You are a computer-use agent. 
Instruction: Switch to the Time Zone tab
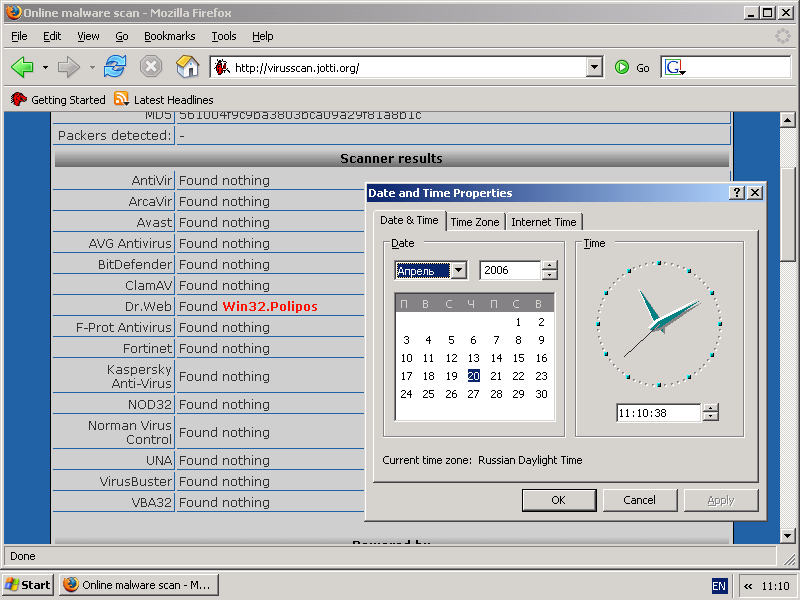pyautogui.click(x=475, y=222)
